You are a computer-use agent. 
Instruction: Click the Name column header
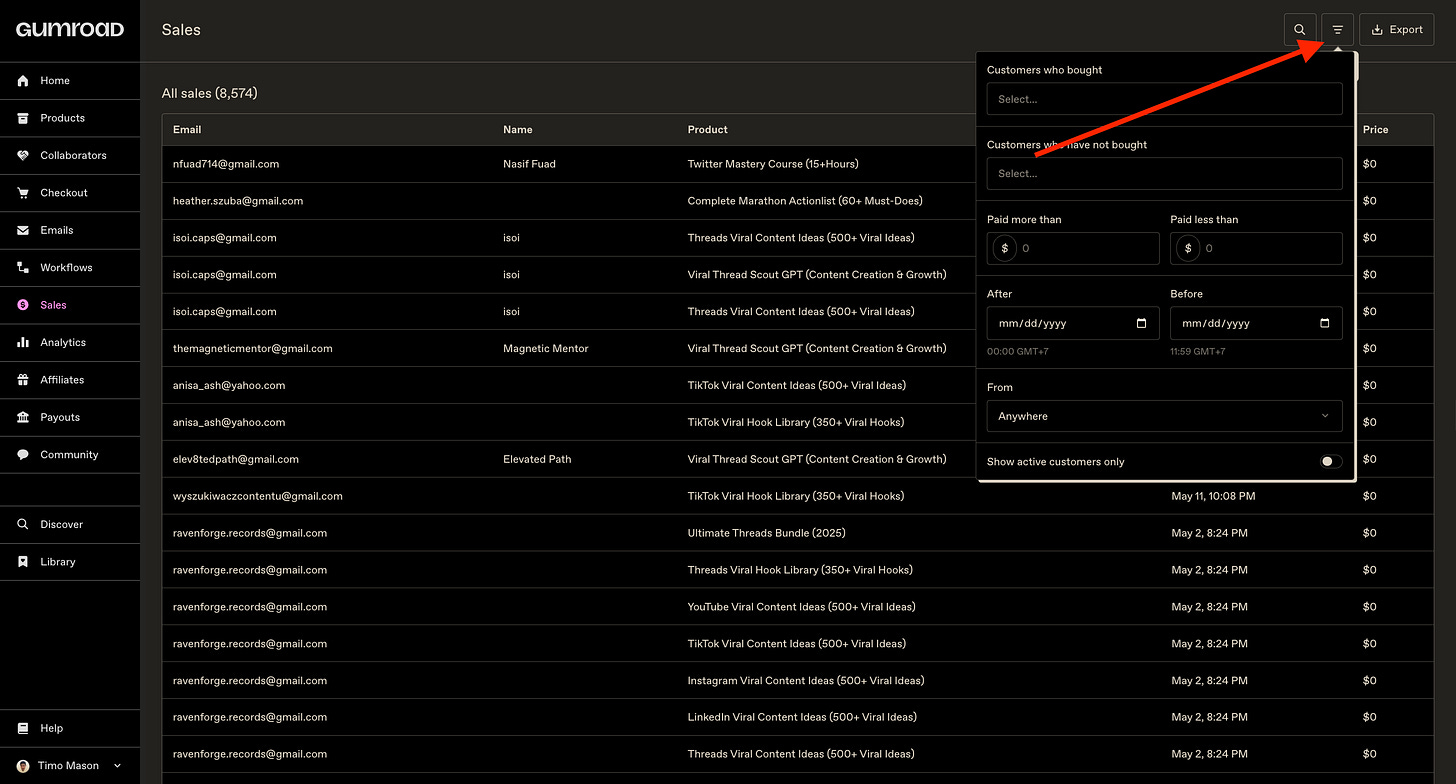(x=518, y=130)
